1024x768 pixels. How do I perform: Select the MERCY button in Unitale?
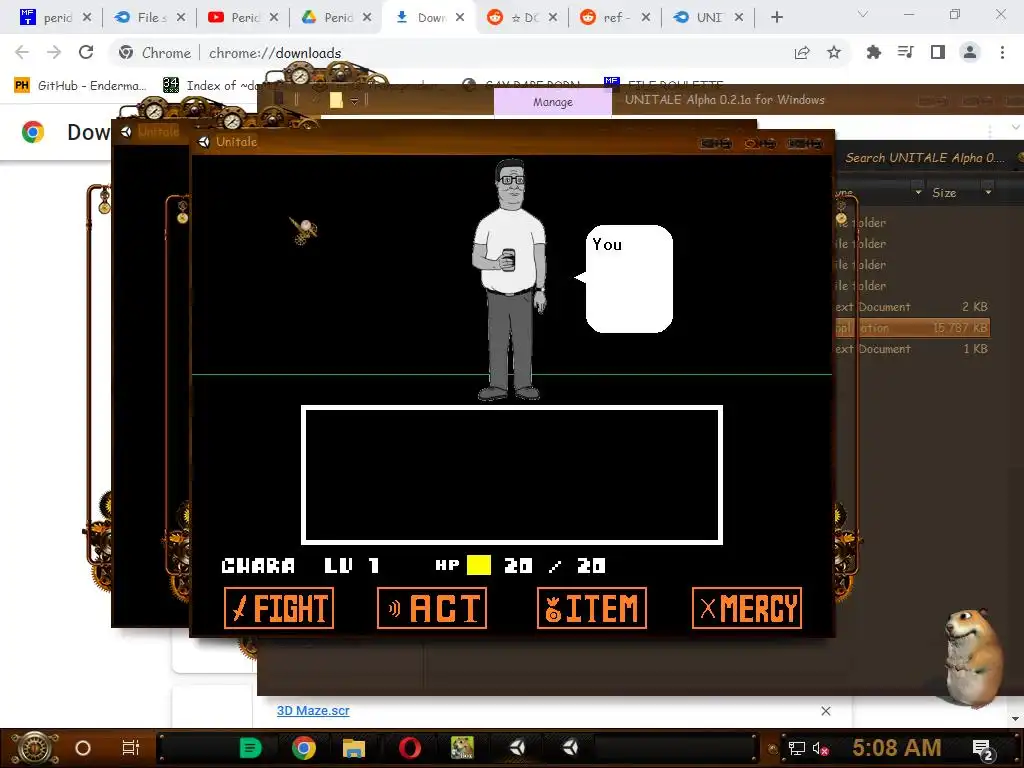pos(746,608)
